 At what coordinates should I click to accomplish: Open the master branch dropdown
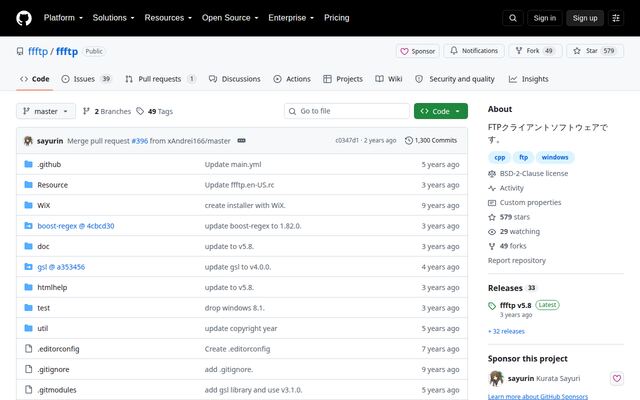46,111
